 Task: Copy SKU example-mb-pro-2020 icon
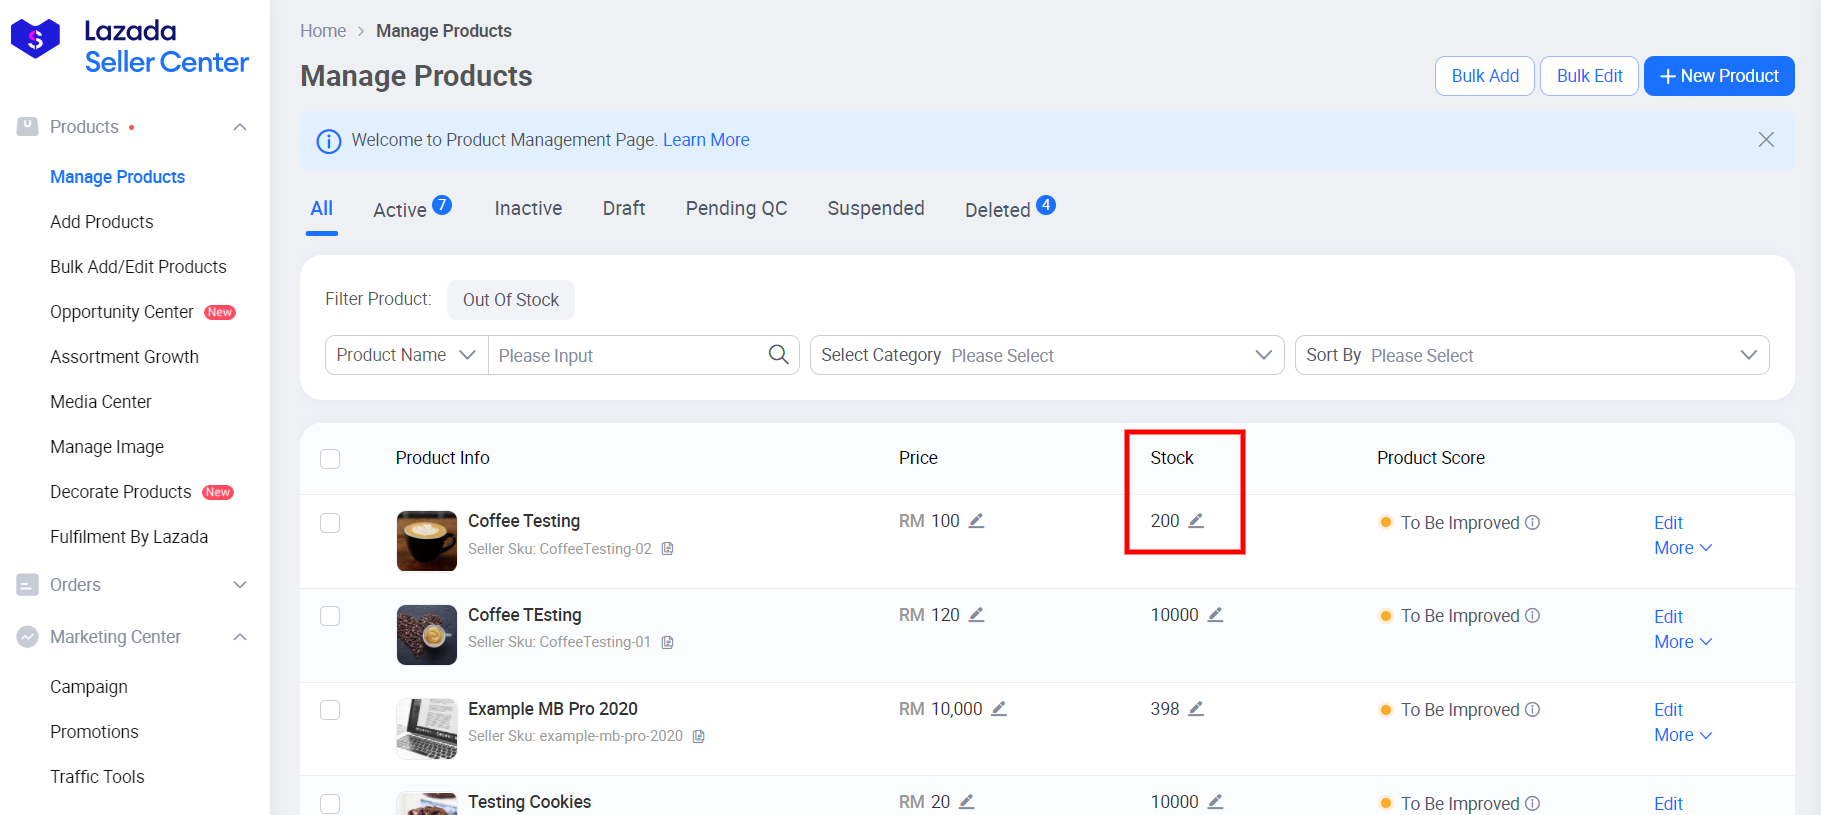[699, 736]
